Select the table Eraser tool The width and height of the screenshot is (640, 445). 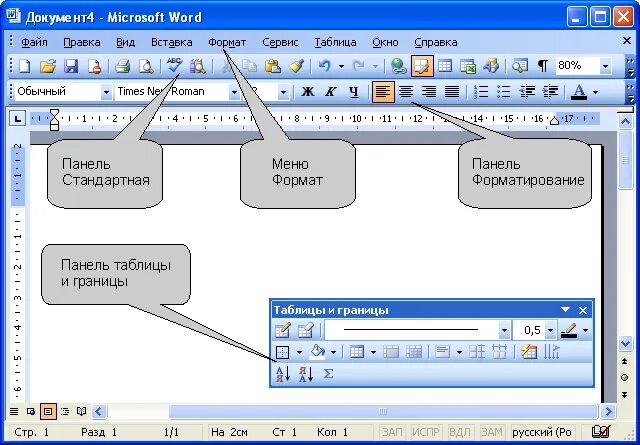305,330
